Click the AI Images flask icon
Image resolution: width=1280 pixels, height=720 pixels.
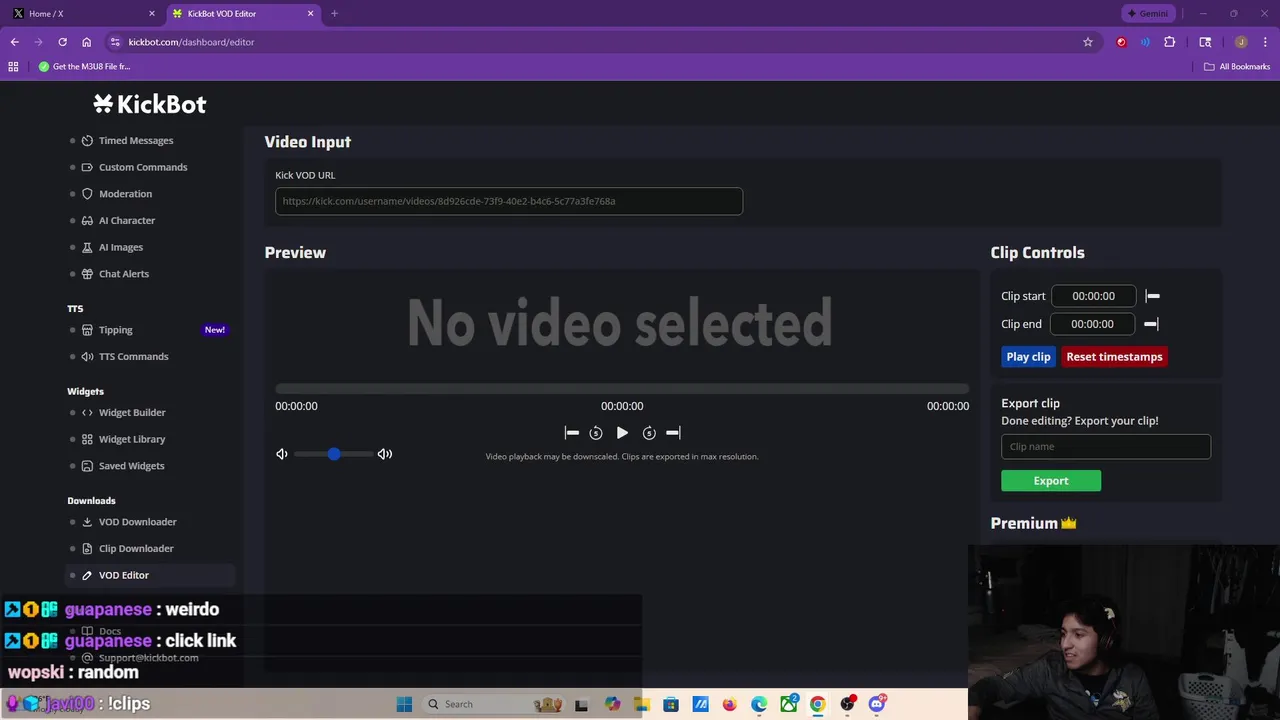pos(87,247)
